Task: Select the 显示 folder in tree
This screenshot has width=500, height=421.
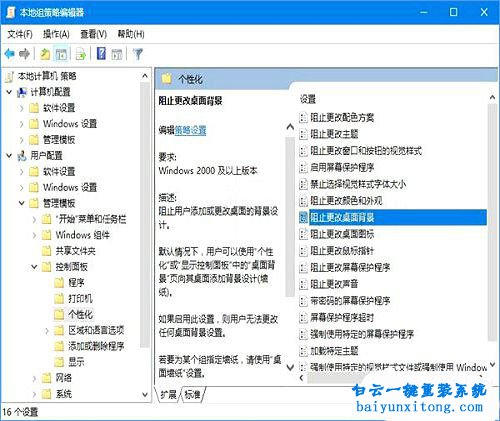Action: [76, 362]
